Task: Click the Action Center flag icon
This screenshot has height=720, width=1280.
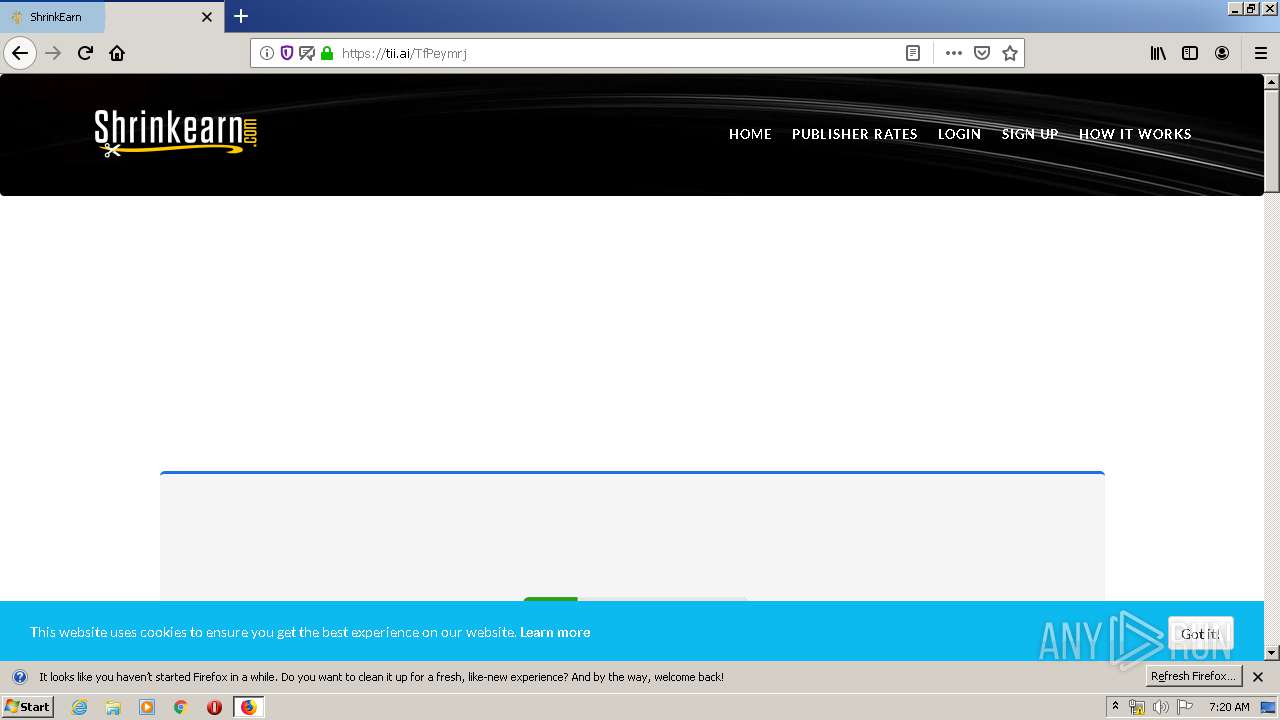Action: (1185, 707)
